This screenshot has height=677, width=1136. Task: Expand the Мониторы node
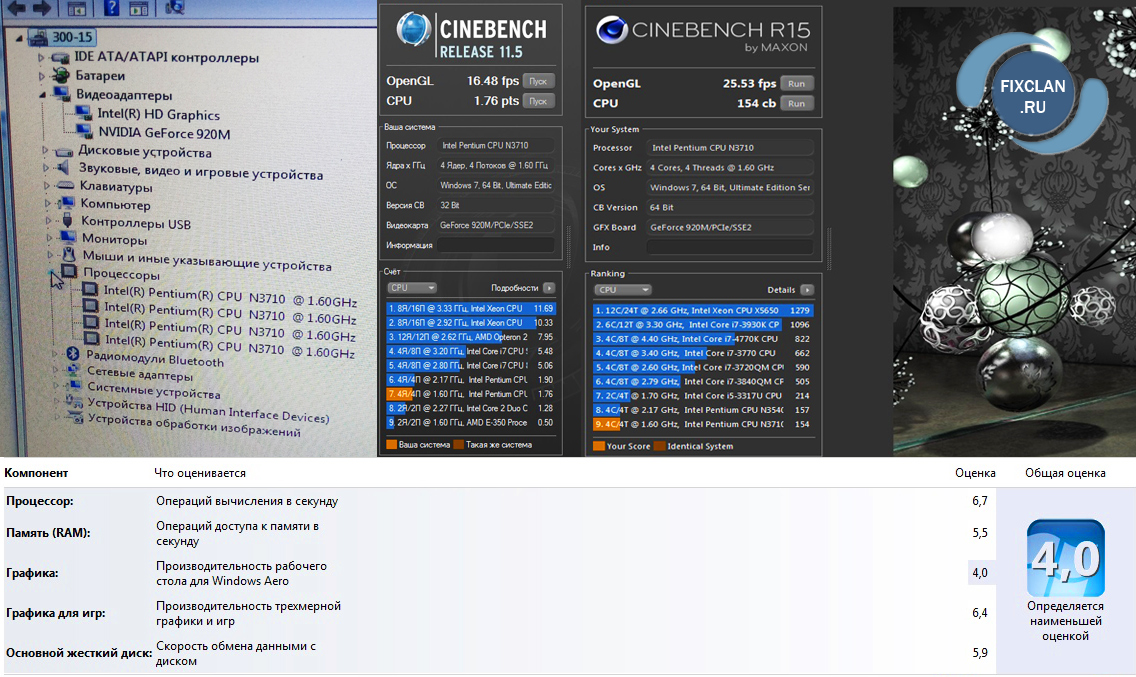pyautogui.click(x=49, y=238)
